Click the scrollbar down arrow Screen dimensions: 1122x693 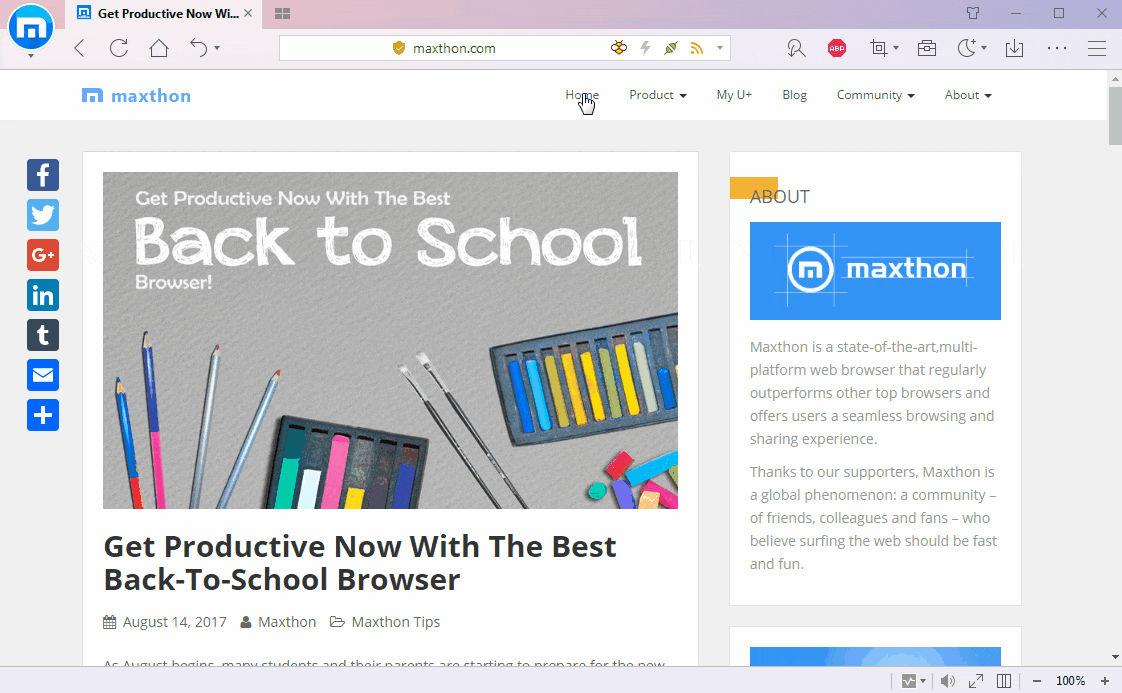(1115, 657)
